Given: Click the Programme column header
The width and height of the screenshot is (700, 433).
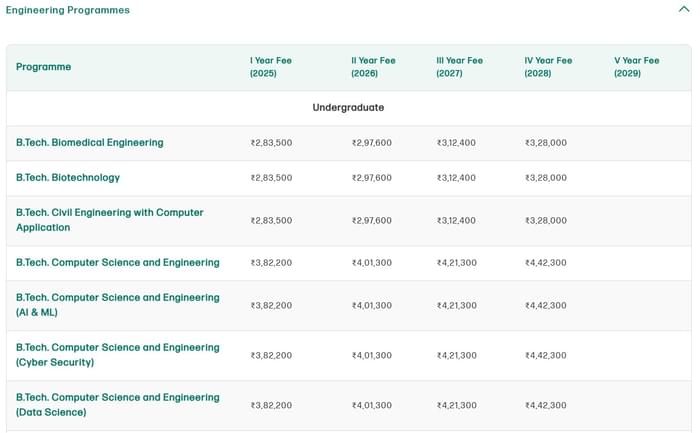Looking at the screenshot, I should click(44, 67).
